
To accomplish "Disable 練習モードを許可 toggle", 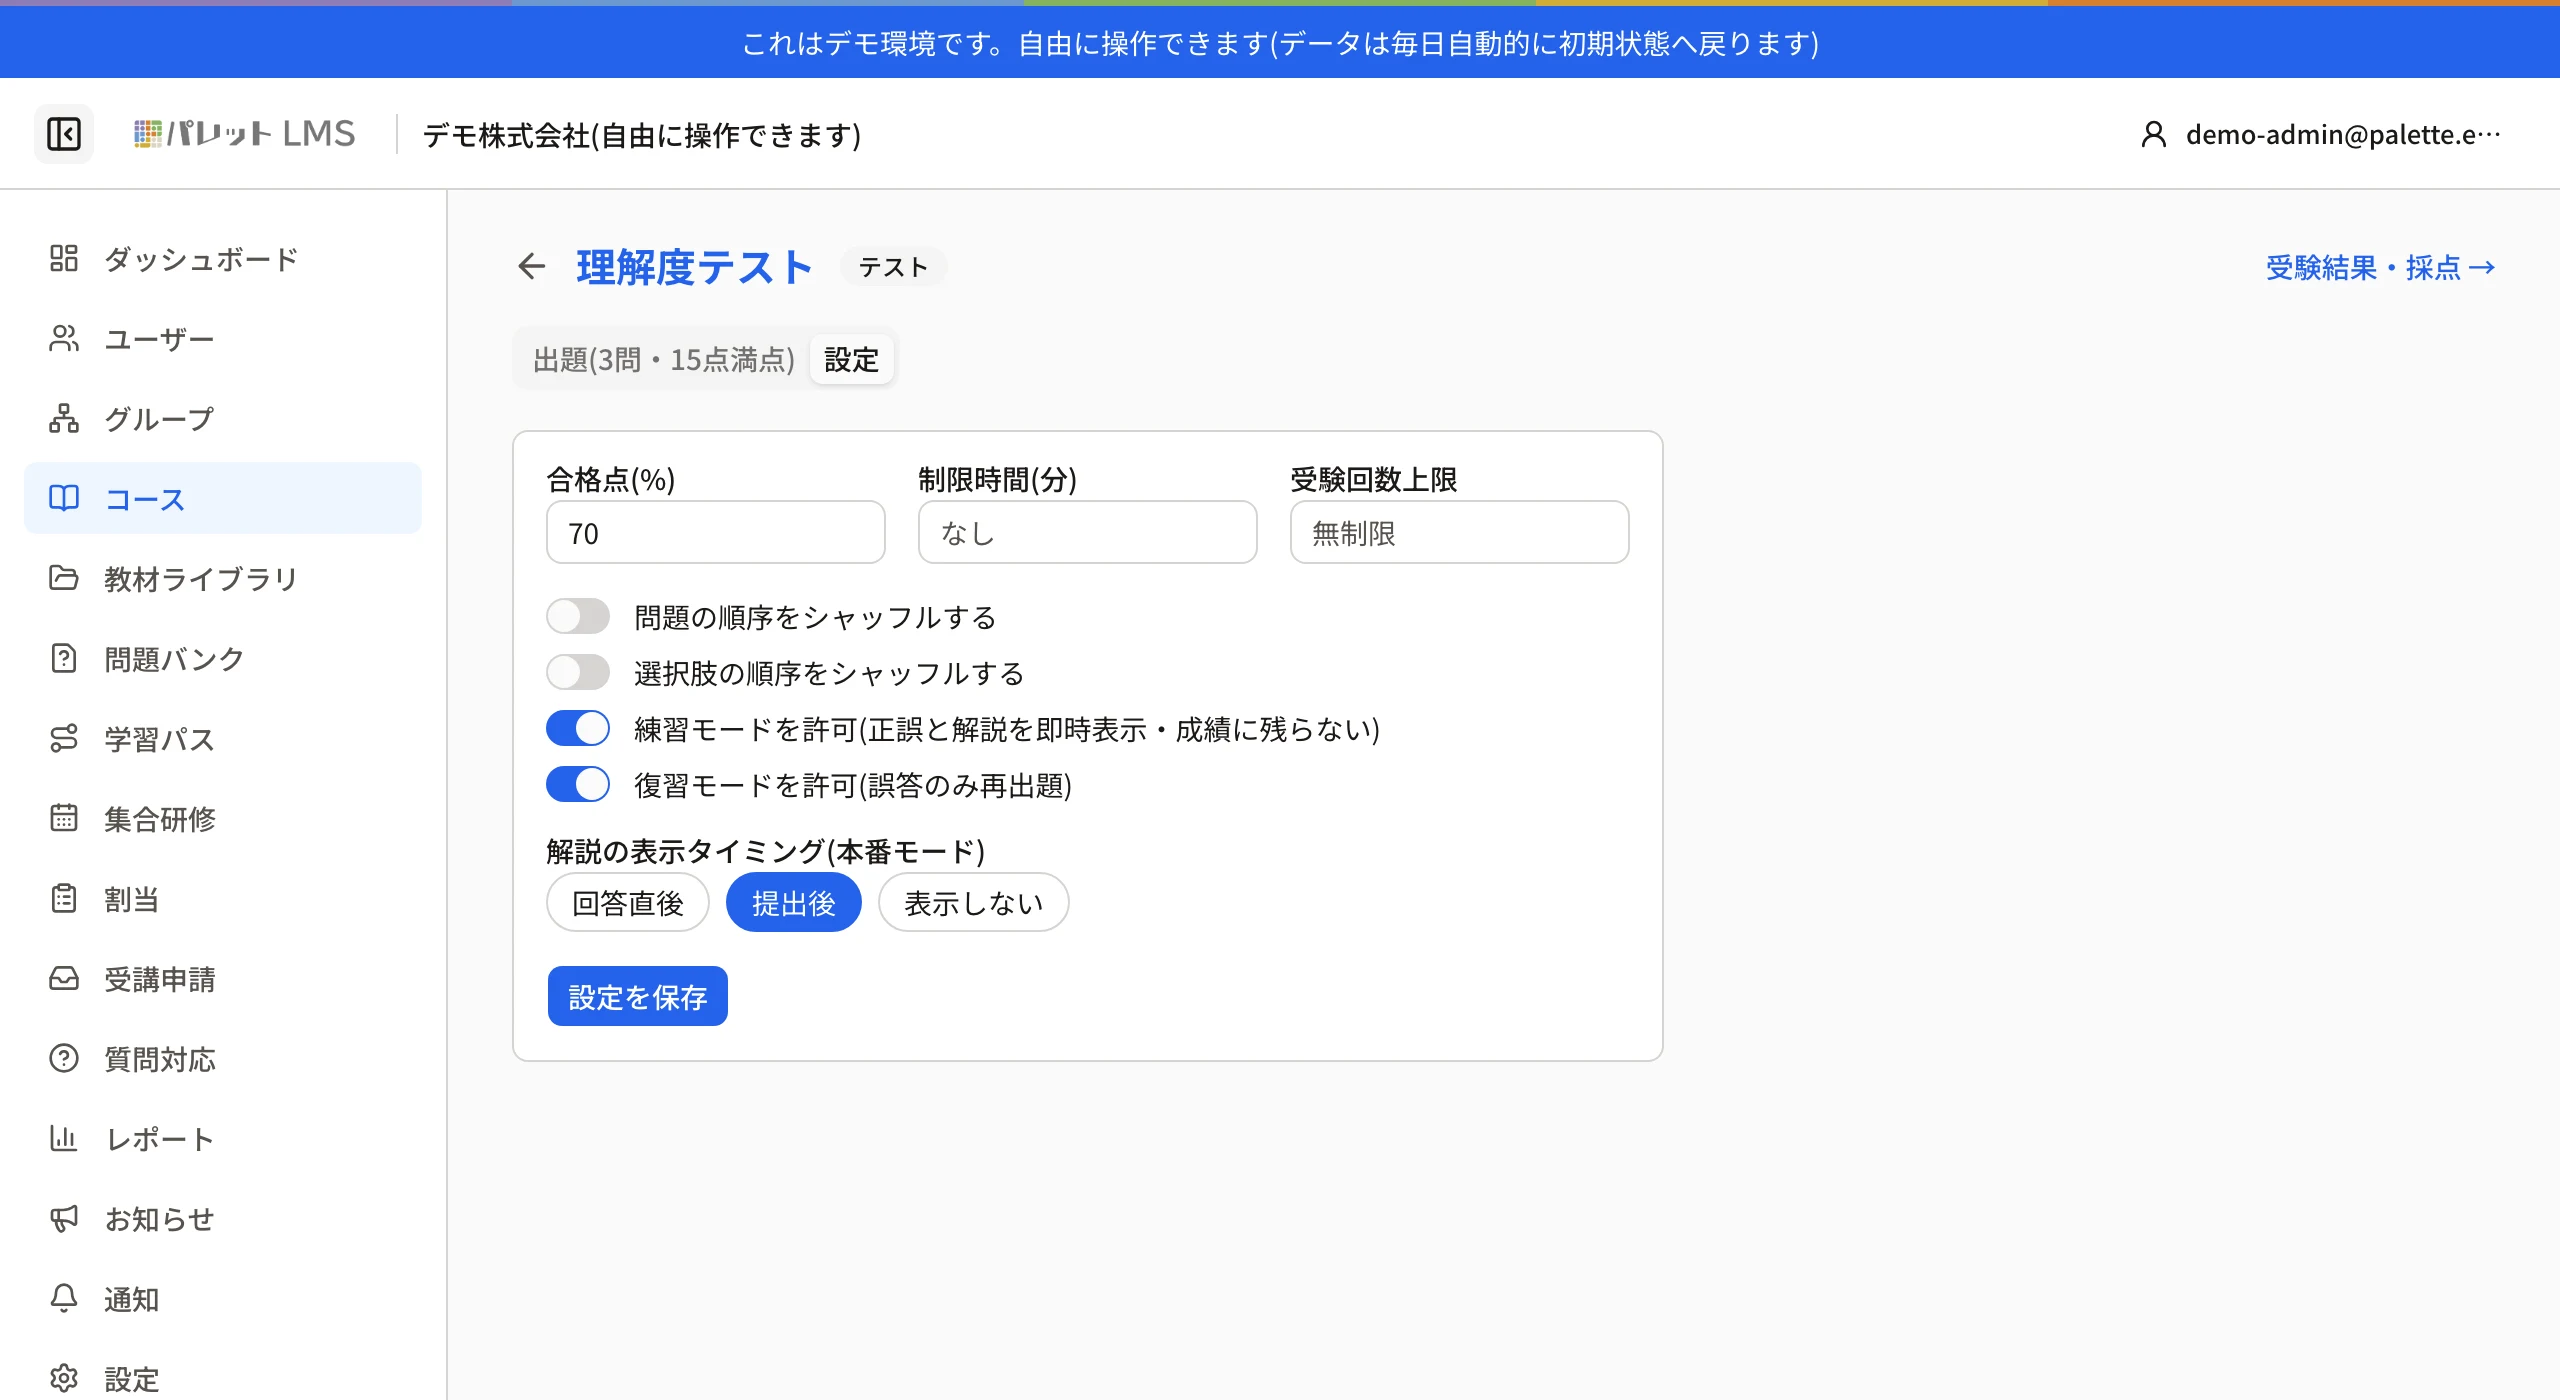I will pyautogui.click(x=578, y=728).
